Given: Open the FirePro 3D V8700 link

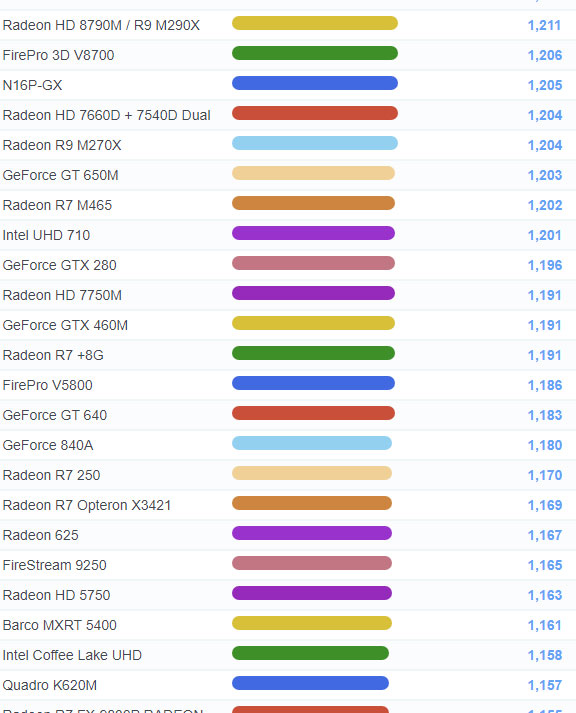Looking at the screenshot, I should 58,55.
